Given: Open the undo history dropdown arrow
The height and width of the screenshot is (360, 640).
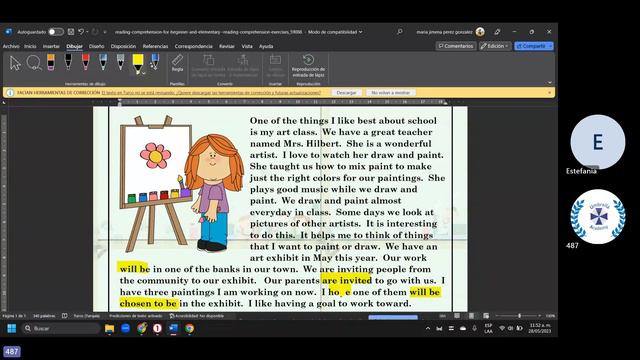Looking at the screenshot, I should coord(87,32).
